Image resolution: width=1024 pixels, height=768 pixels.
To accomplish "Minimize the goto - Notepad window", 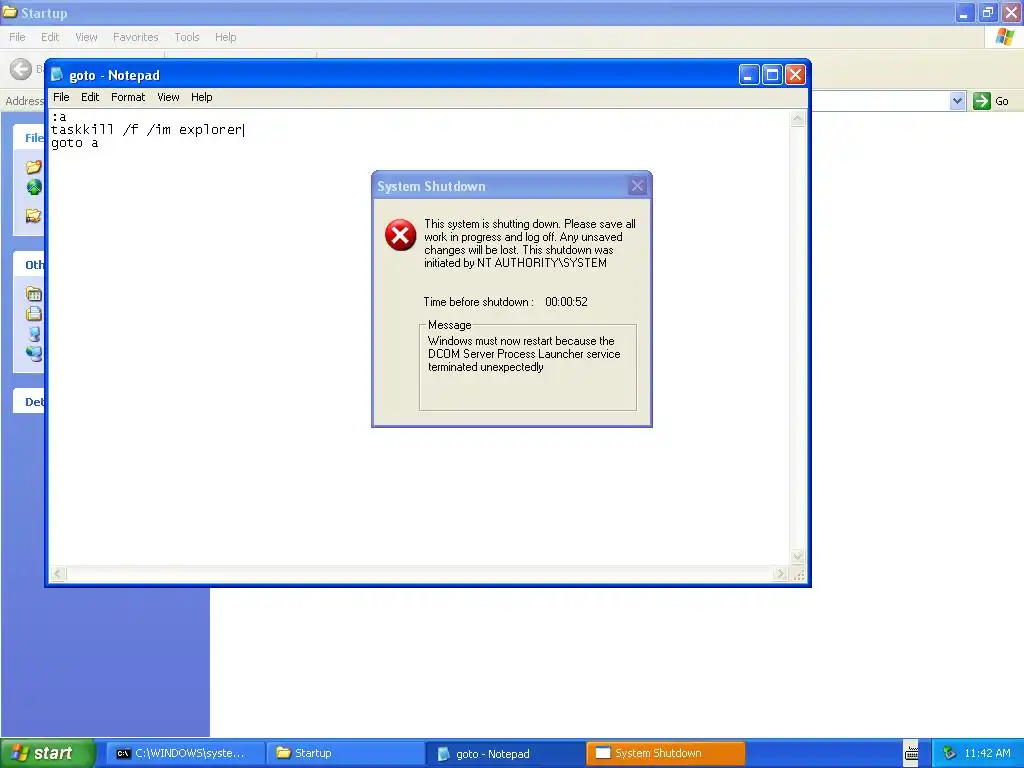I will click(749, 75).
